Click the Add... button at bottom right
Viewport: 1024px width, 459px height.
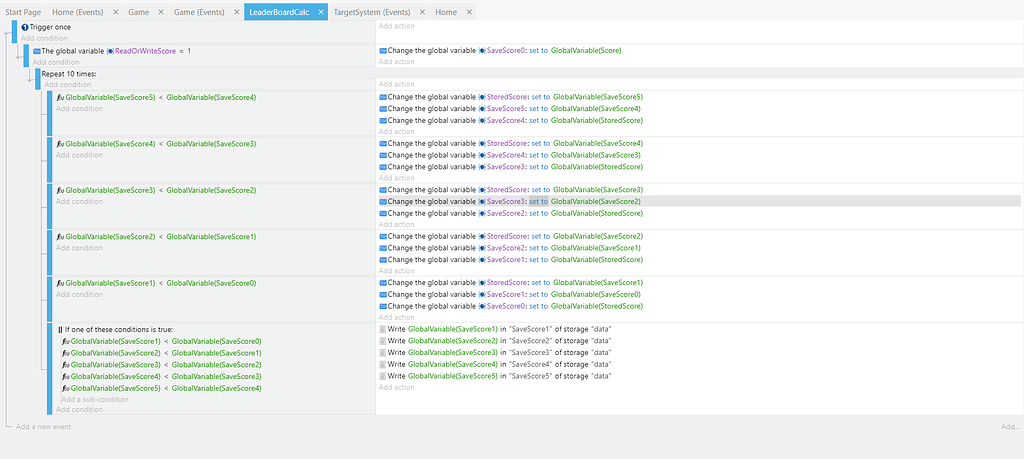click(1010, 426)
